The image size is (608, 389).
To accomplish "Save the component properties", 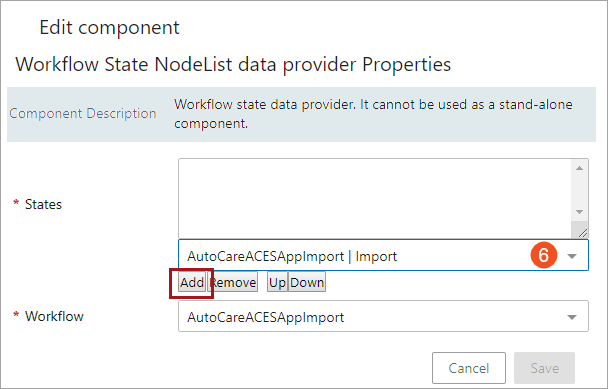I will coord(544,368).
